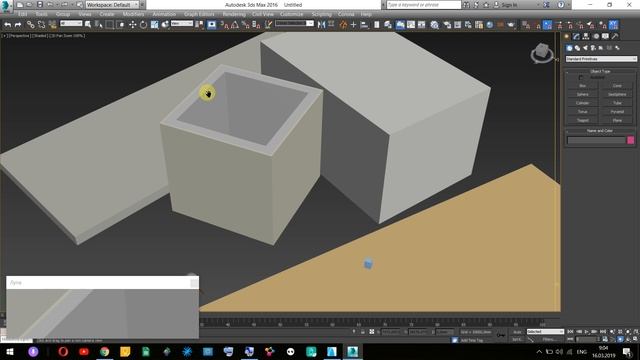This screenshot has height=360, width=640.
Task: Toggle the AutoGrid checkbox
Action: (x=581, y=77)
